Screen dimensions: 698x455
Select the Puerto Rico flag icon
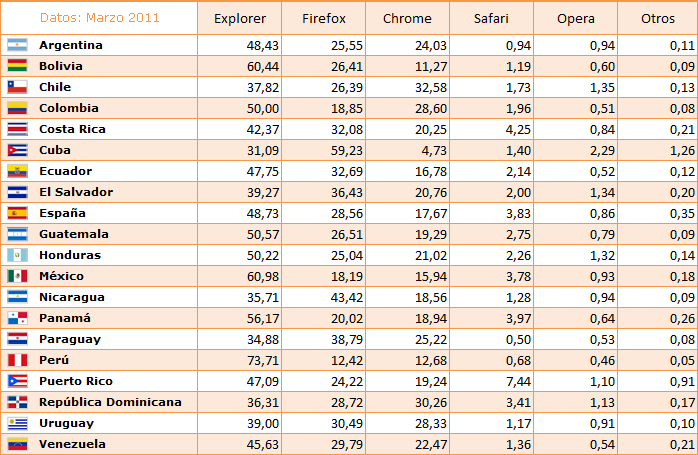[x=17, y=381]
